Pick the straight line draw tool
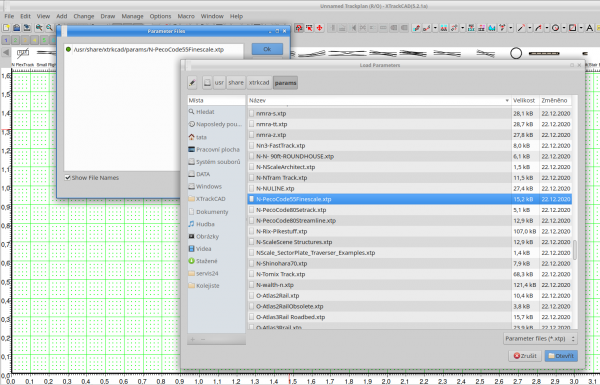The height and width of the screenshot is (385, 600). coord(521,28)
